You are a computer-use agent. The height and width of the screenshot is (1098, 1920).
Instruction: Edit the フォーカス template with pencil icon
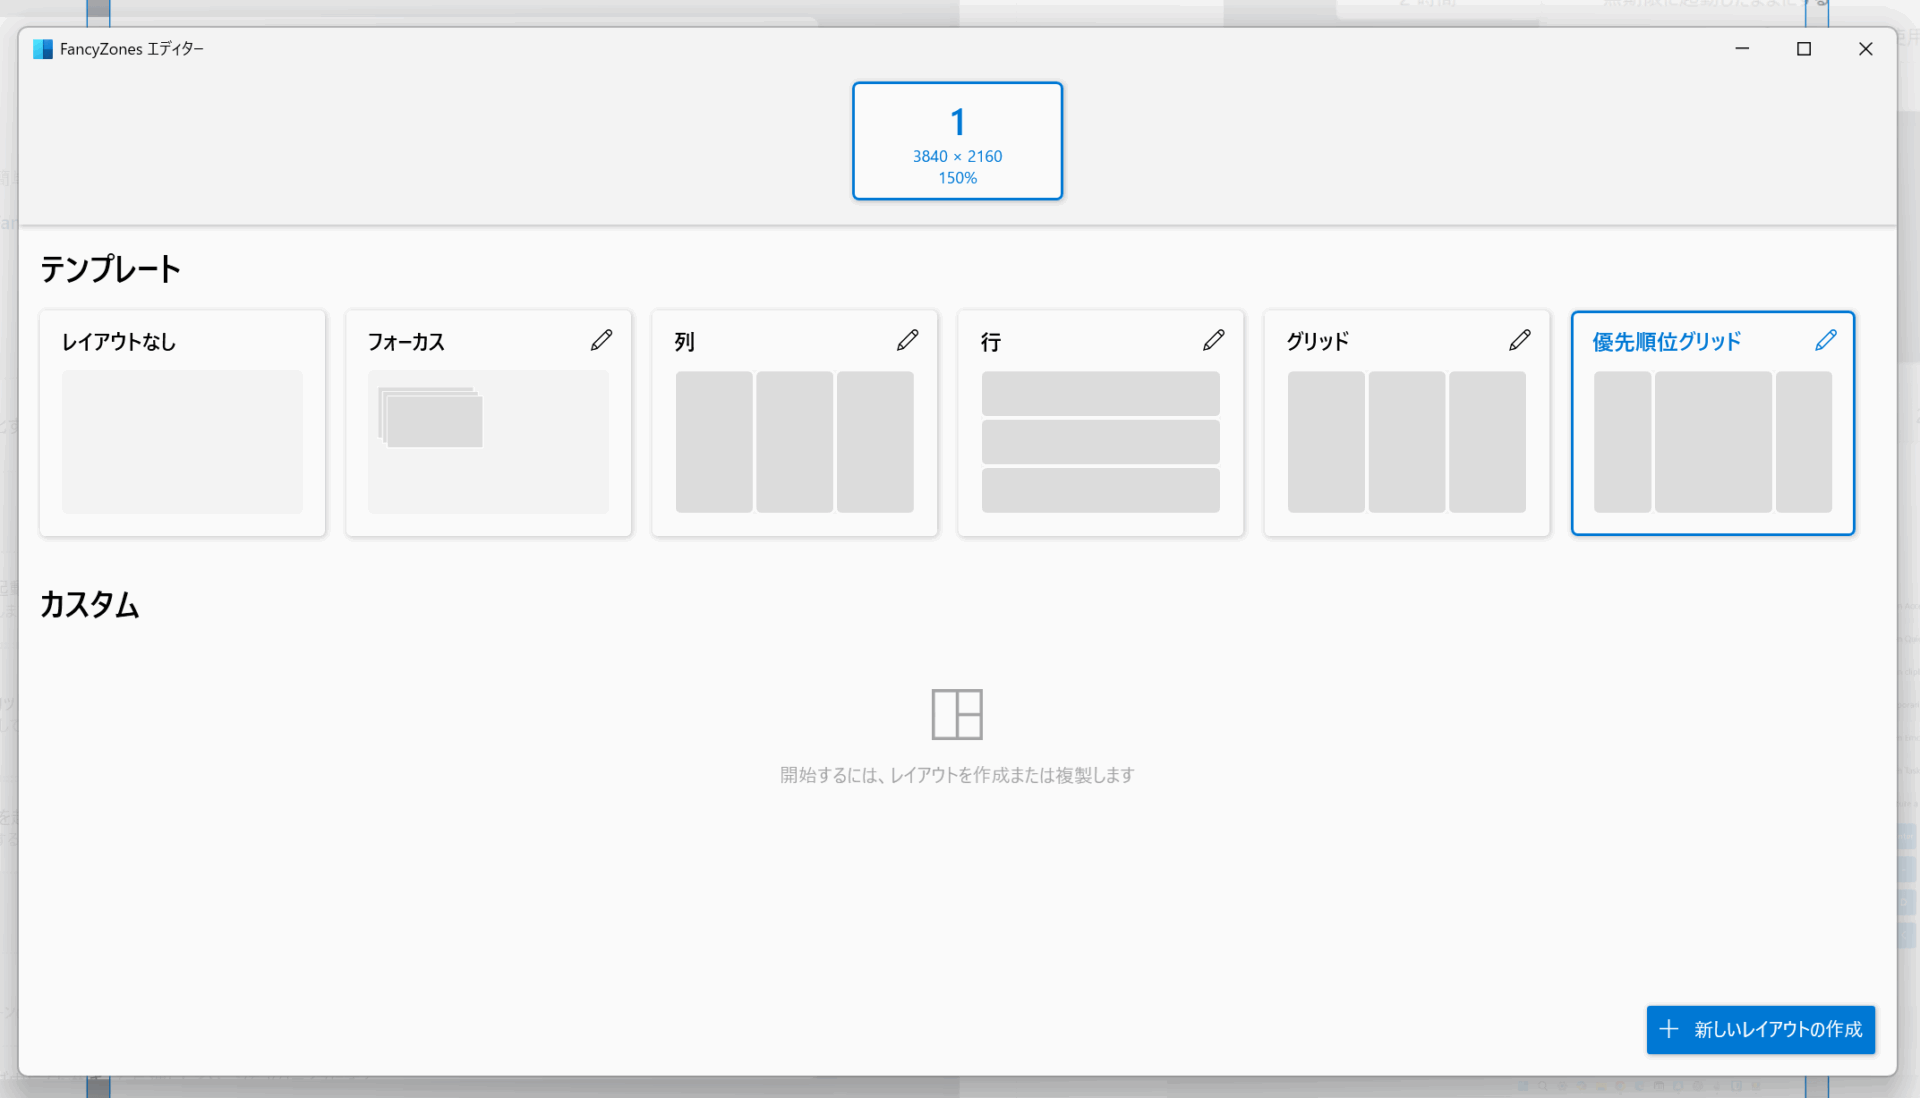click(601, 340)
